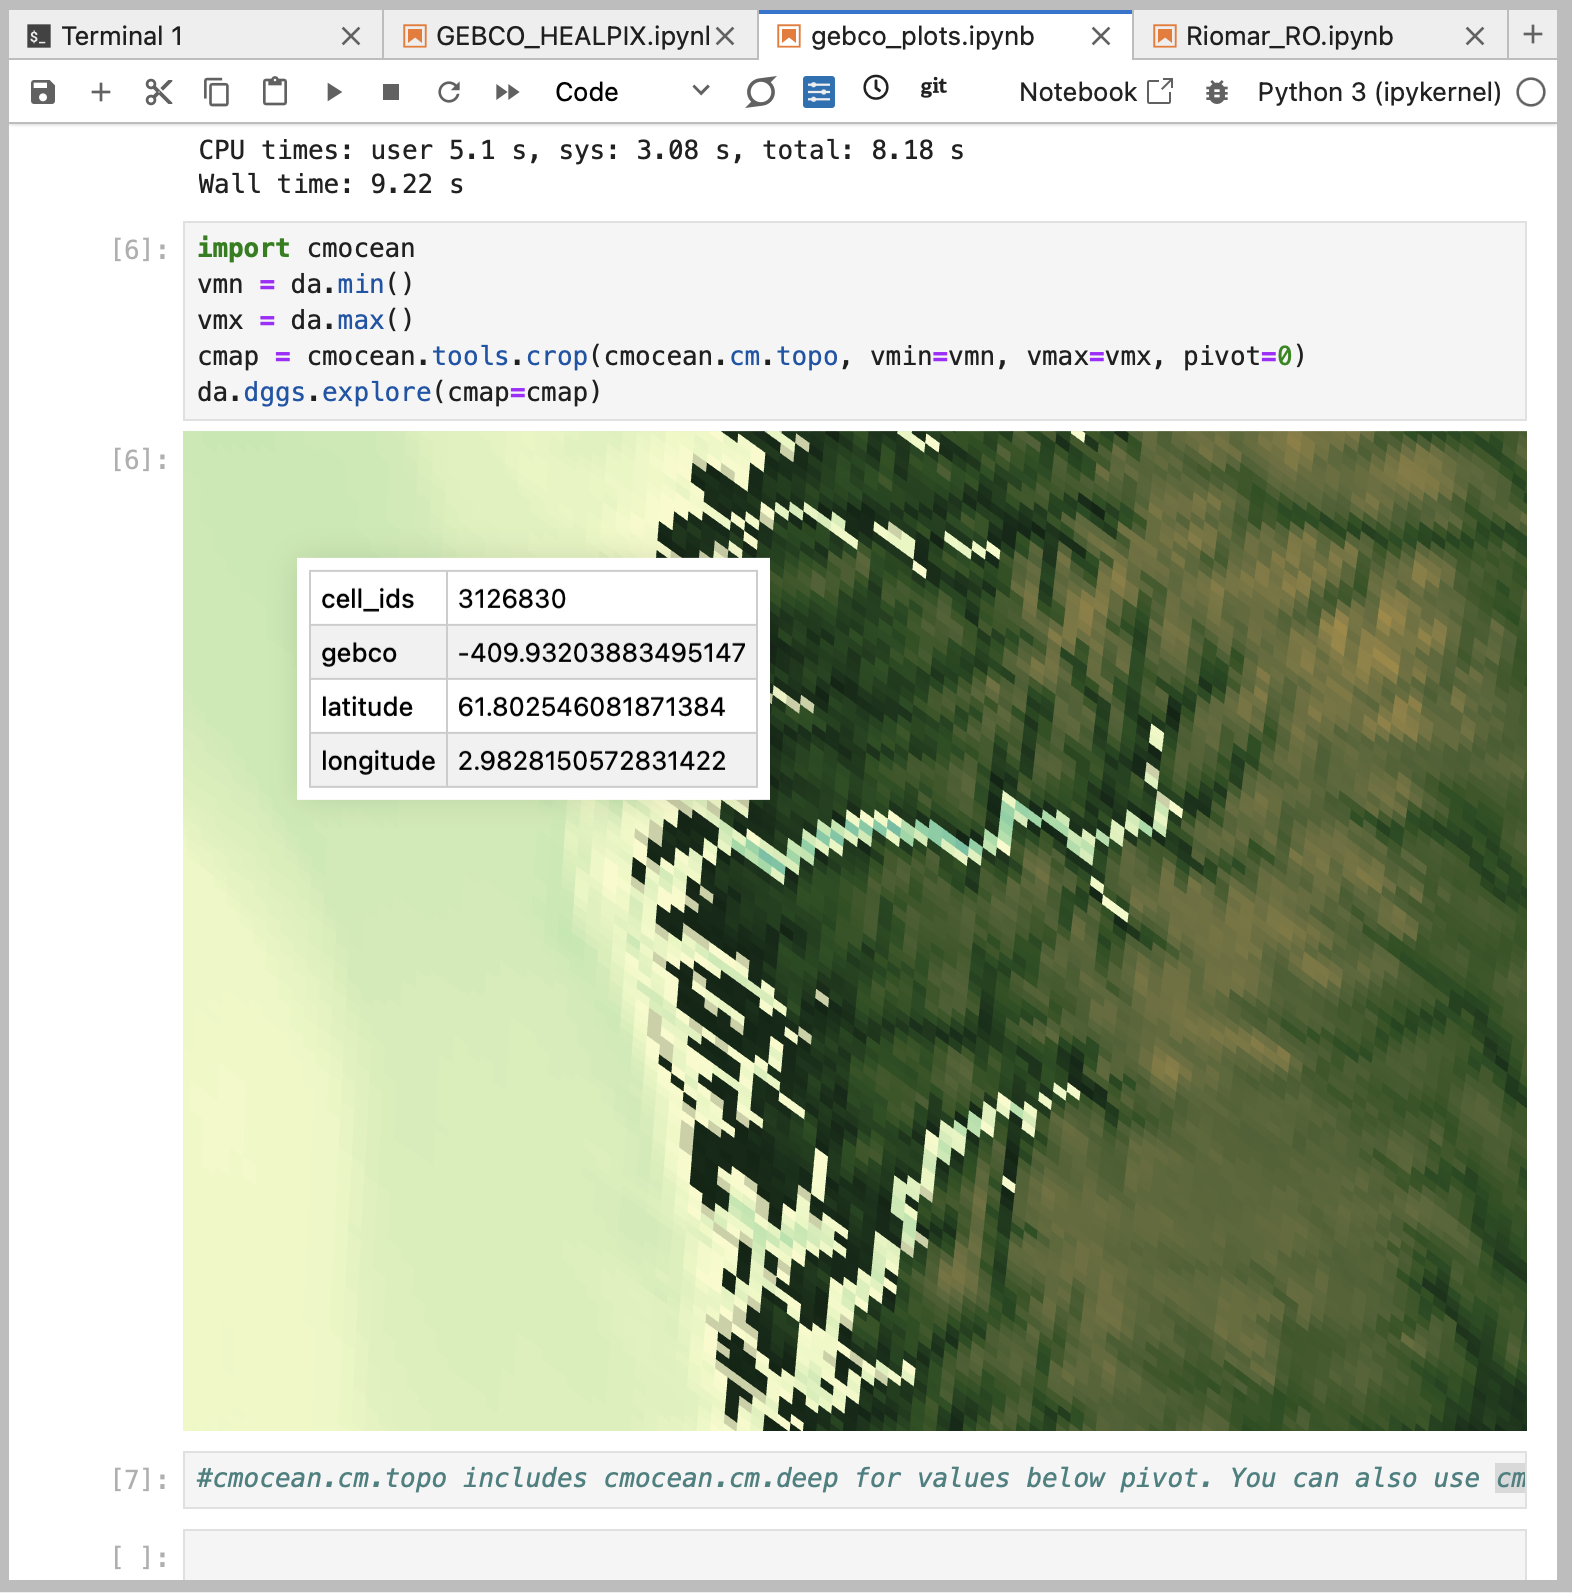Save the notebook with the floppy disk icon

coord(43,93)
